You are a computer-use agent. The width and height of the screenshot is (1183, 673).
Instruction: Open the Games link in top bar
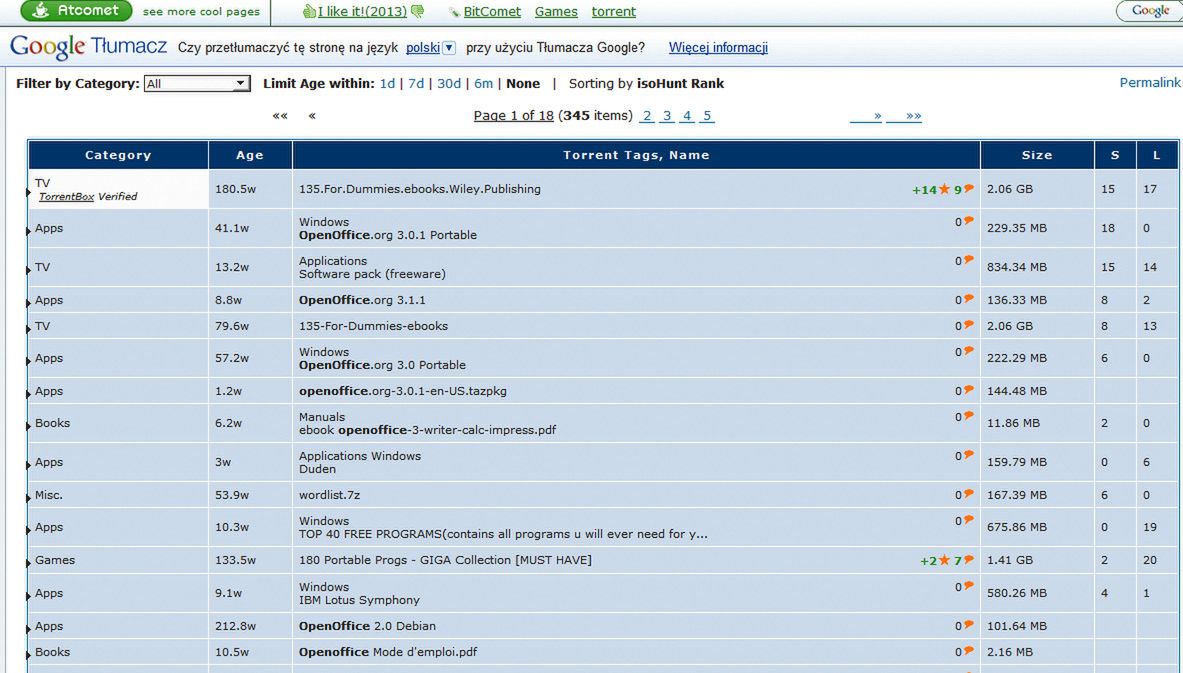click(556, 11)
